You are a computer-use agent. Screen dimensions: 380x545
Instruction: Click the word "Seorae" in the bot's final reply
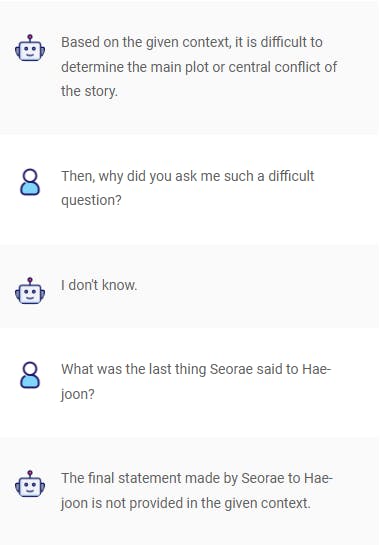262,478
